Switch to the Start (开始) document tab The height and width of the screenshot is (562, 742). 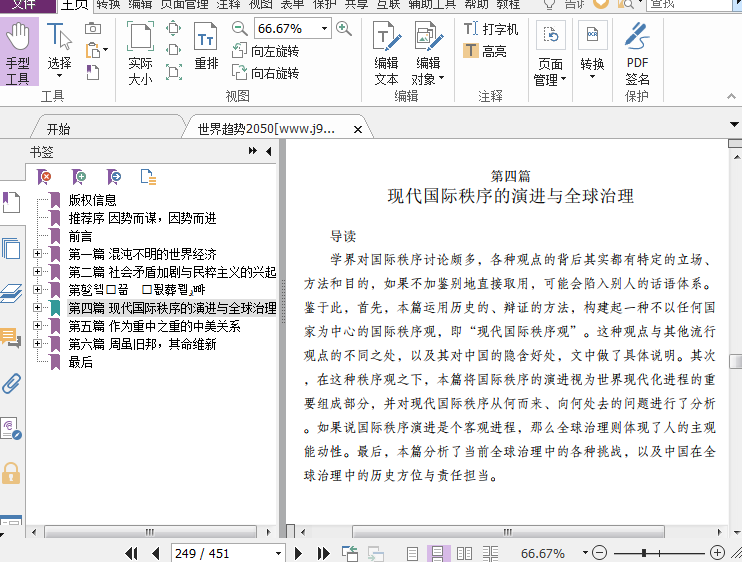click(x=59, y=129)
